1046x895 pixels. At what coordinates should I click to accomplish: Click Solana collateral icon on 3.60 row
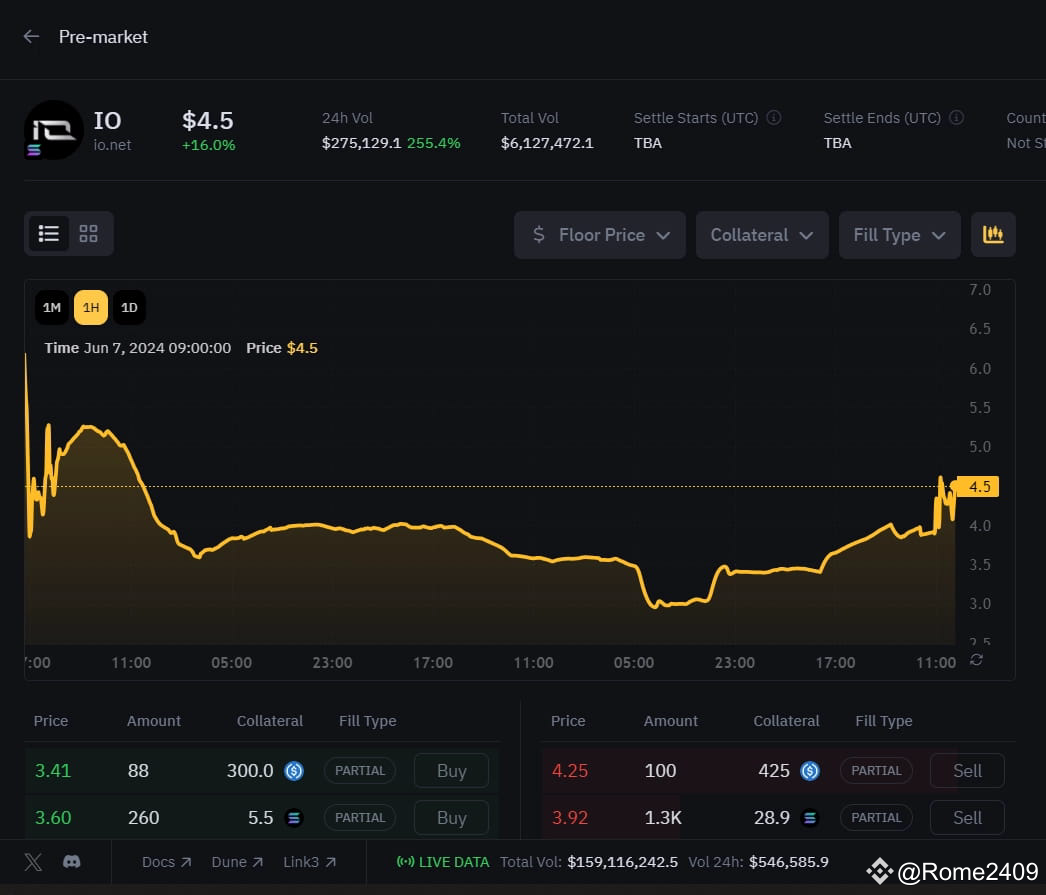[x=294, y=818]
